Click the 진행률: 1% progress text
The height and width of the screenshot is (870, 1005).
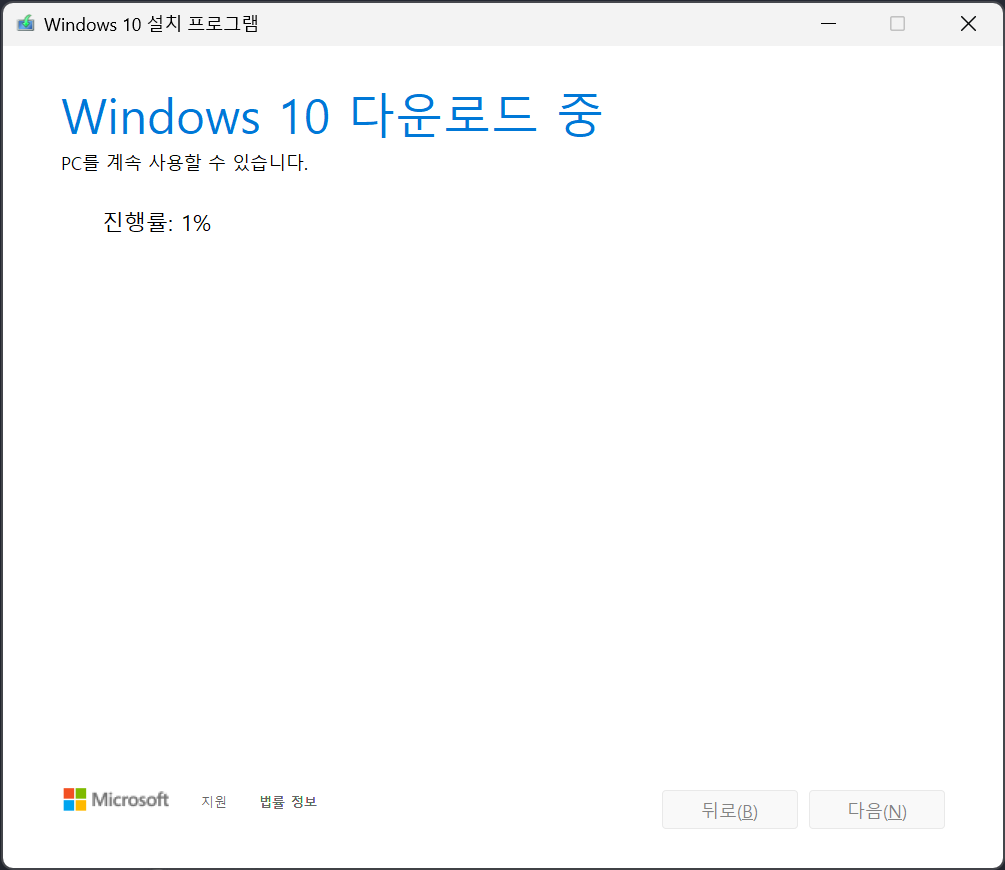point(157,222)
